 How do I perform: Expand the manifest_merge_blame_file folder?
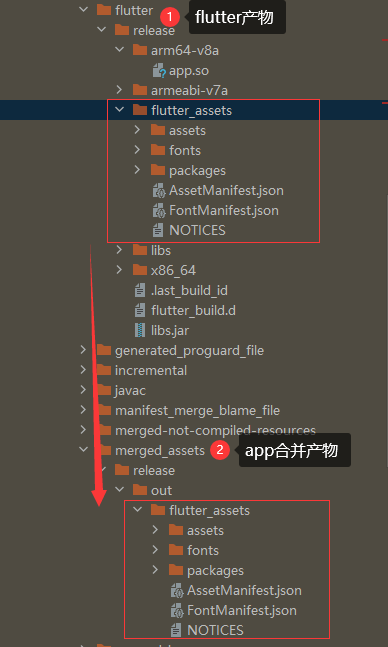83,410
